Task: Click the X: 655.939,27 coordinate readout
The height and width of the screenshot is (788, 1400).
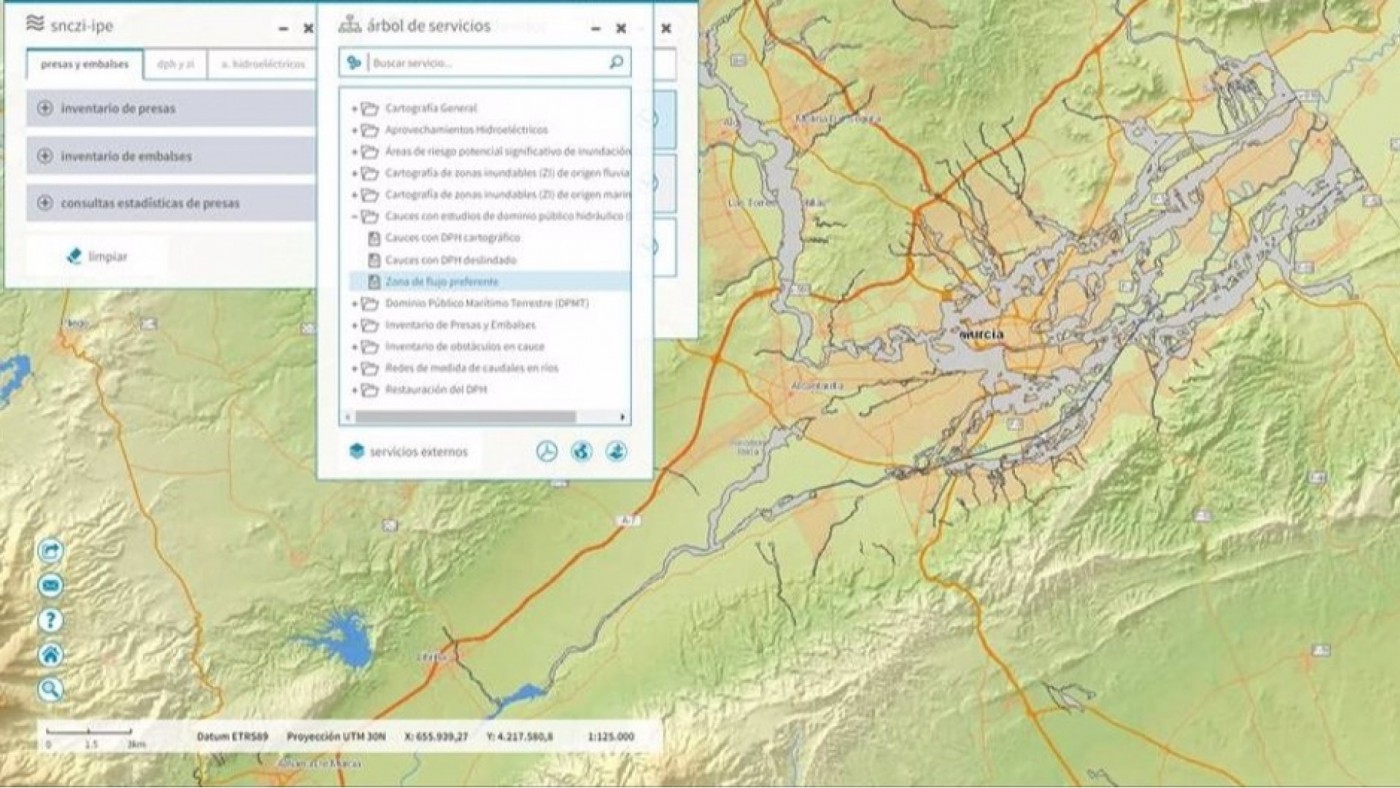Action: (x=436, y=736)
